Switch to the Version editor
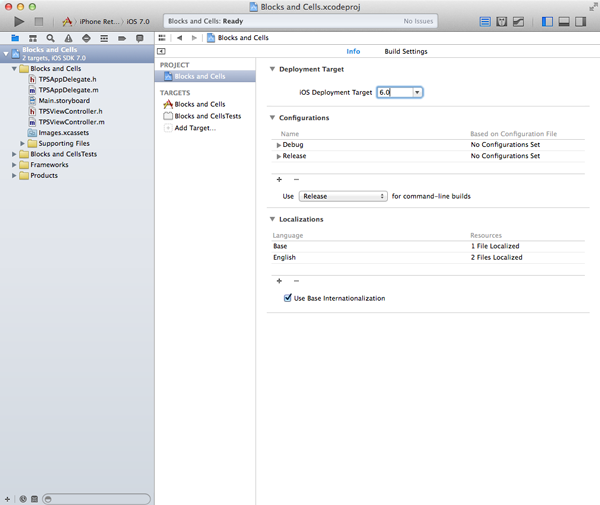This screenshot has width=600, height=505. 518,22
